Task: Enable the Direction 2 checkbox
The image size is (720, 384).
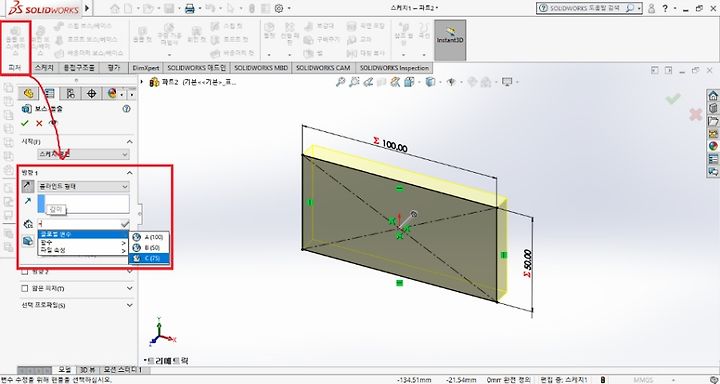Action: (x=25, y=271)
